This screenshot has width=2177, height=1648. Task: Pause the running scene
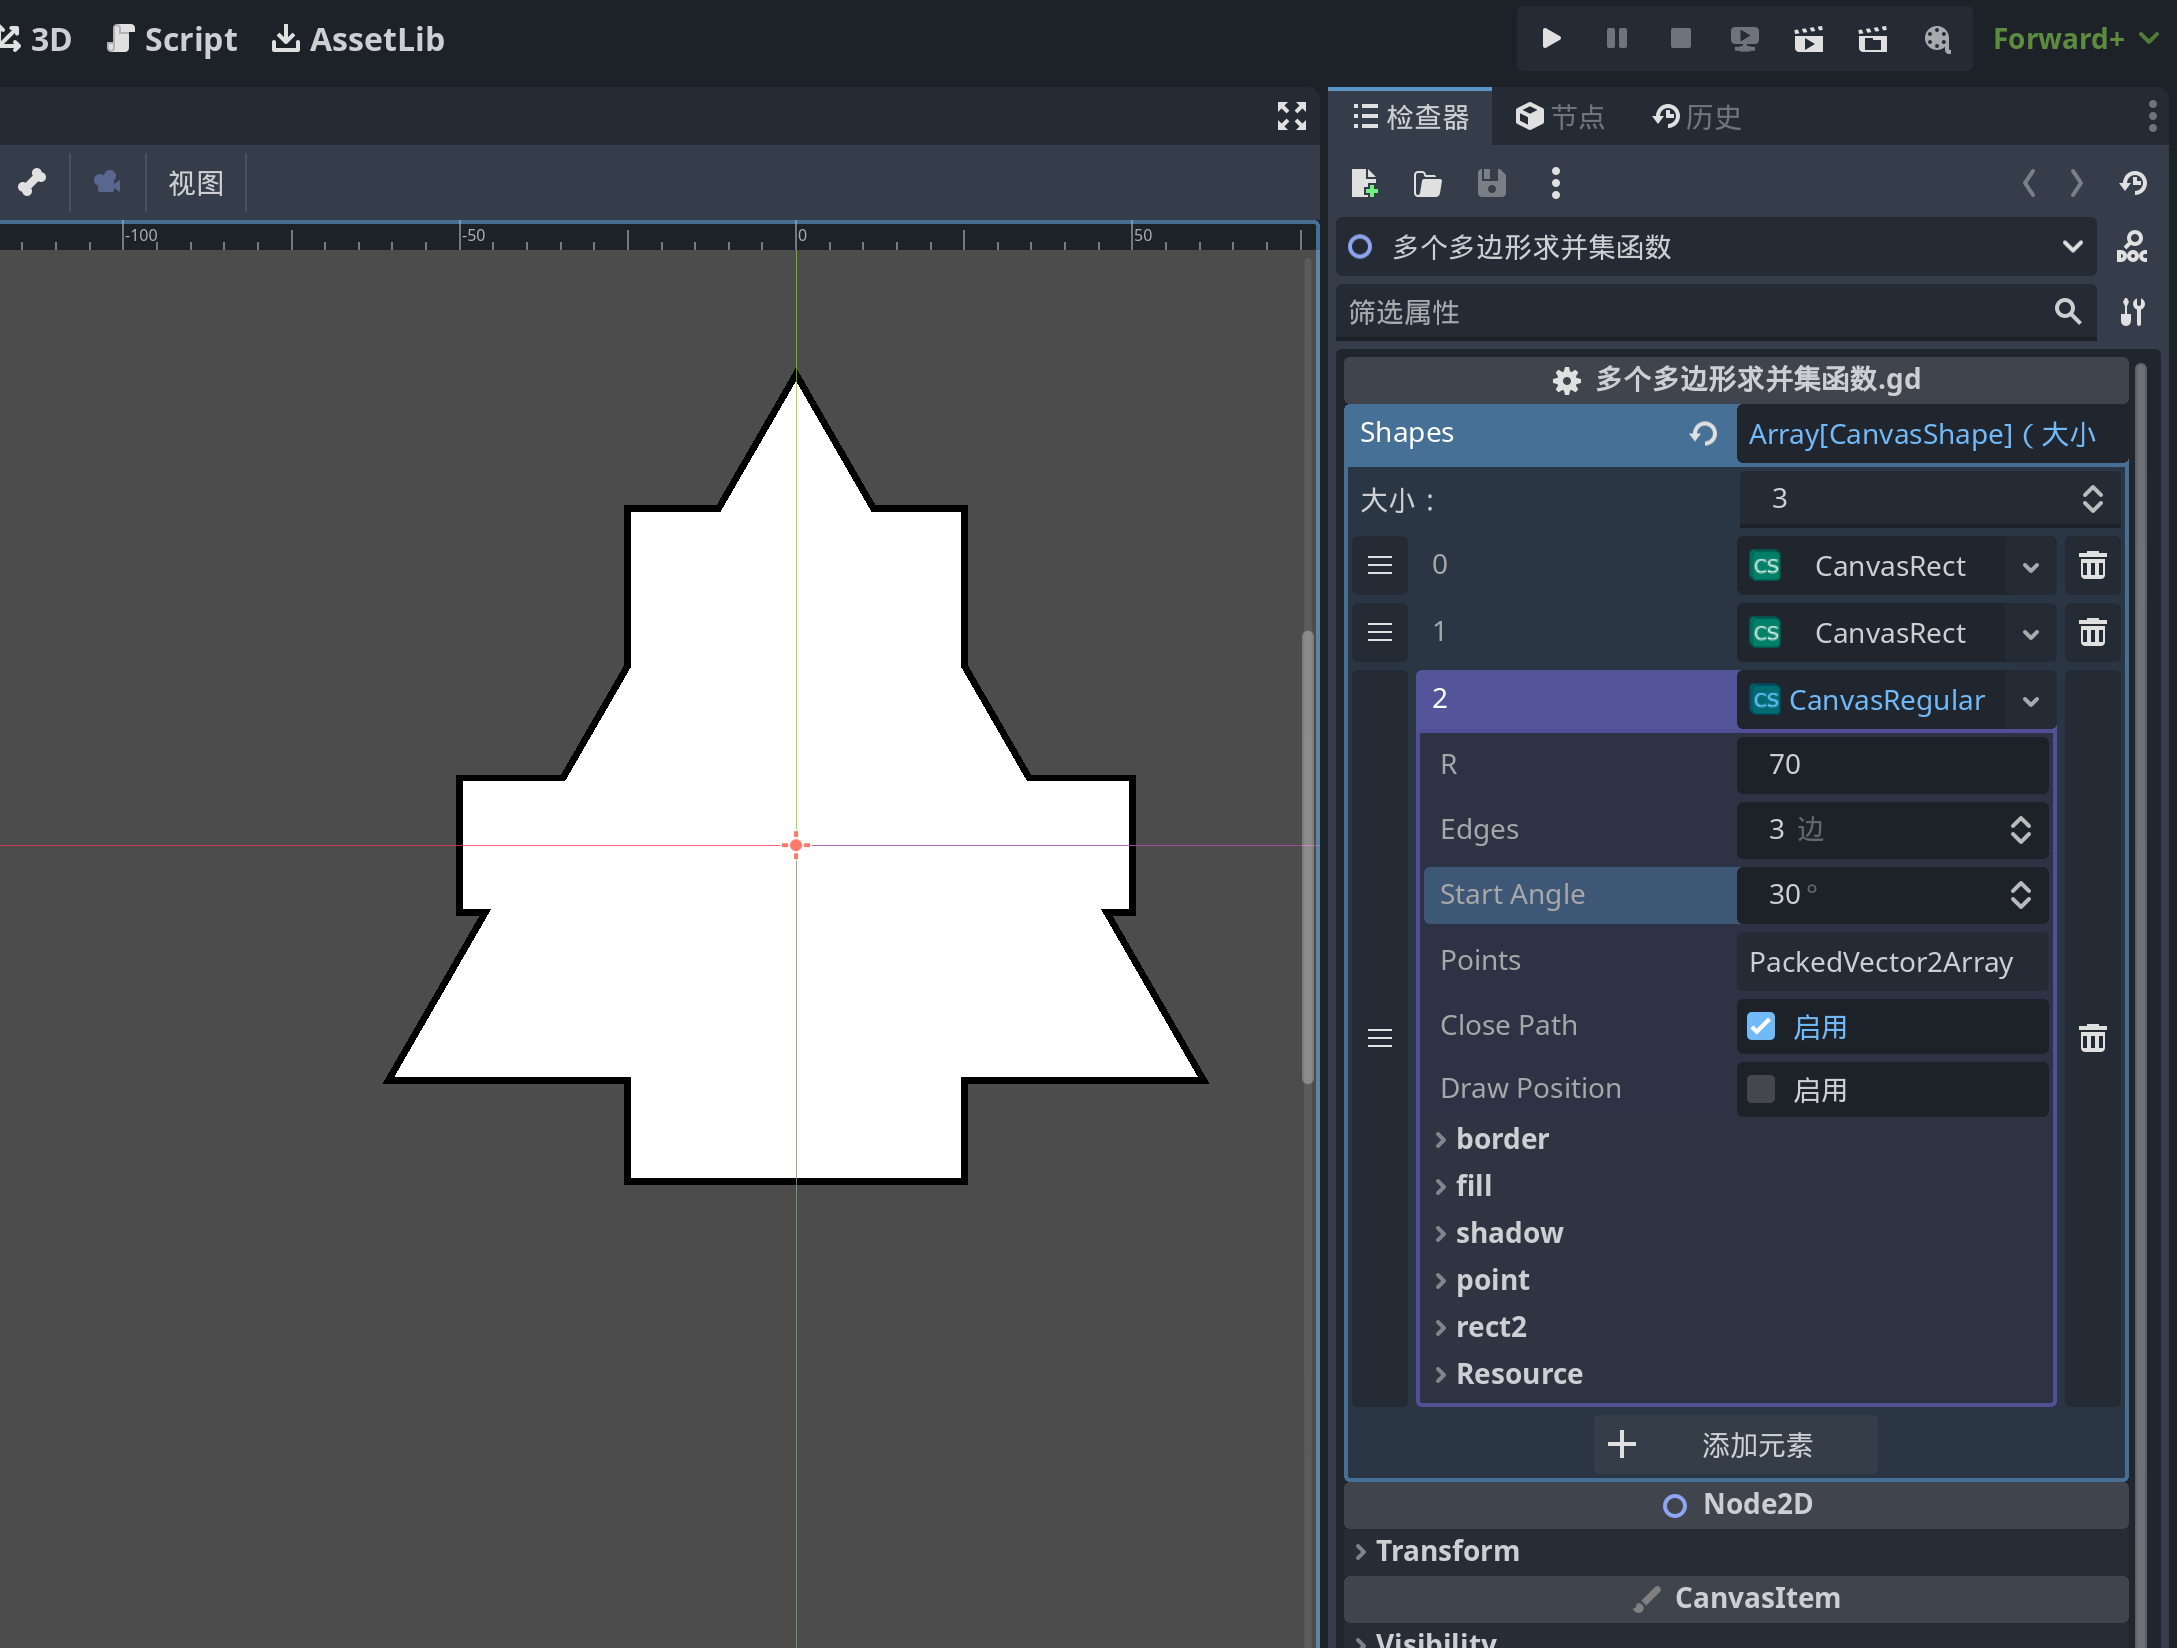pos(1616,39)
